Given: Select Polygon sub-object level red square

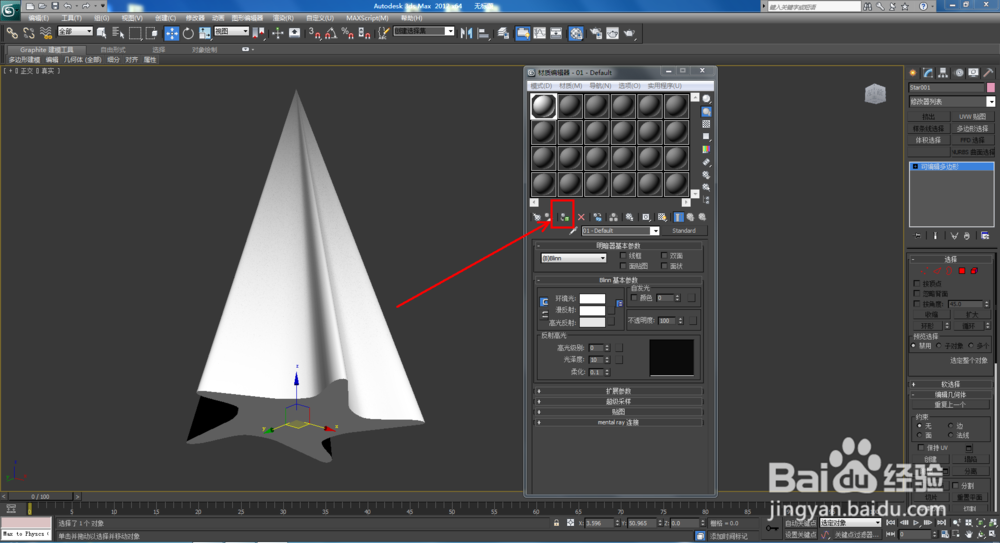Looking at the screenshot, I should 962,271.
